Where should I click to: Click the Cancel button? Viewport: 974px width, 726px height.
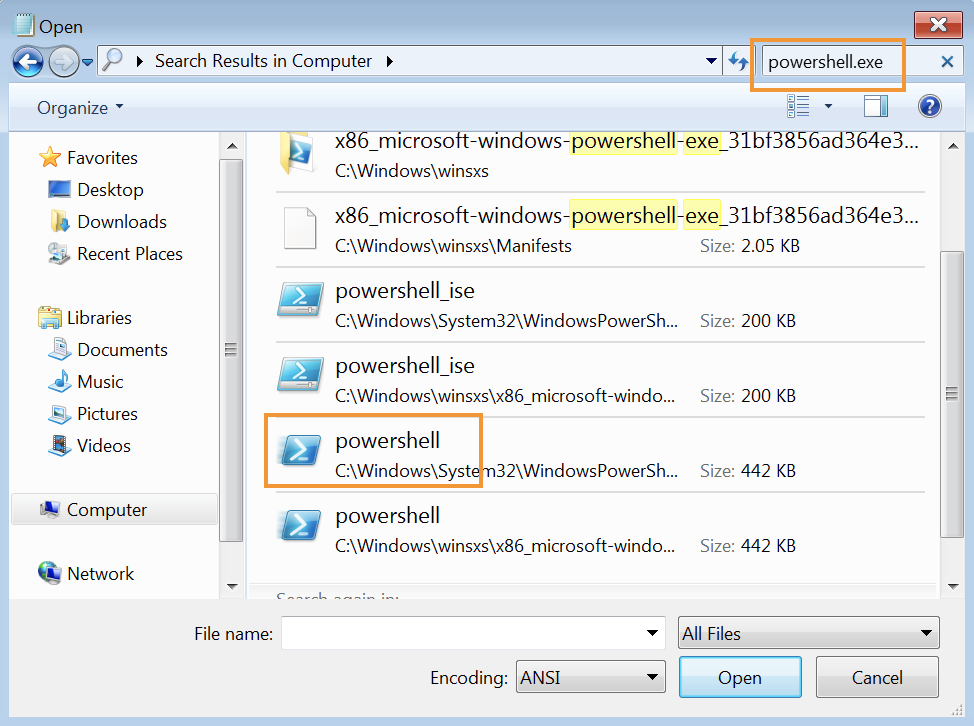pyautogui.click(x=877, y=678)
